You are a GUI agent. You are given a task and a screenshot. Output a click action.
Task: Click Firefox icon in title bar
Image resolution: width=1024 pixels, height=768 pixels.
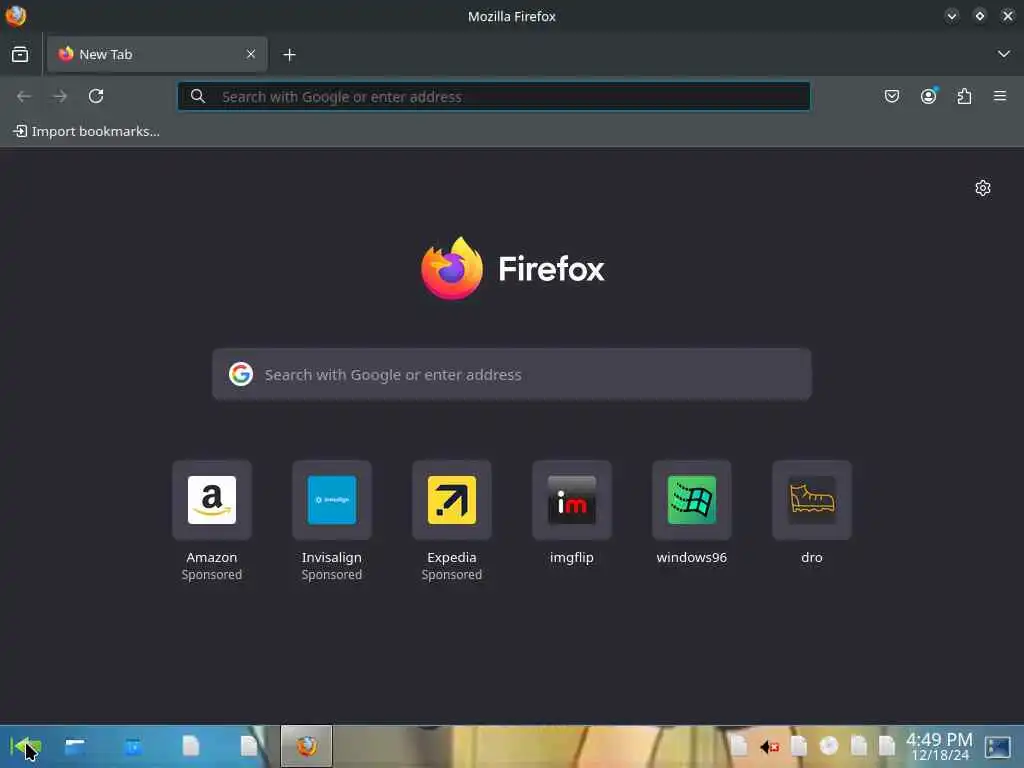coord(15,16)
